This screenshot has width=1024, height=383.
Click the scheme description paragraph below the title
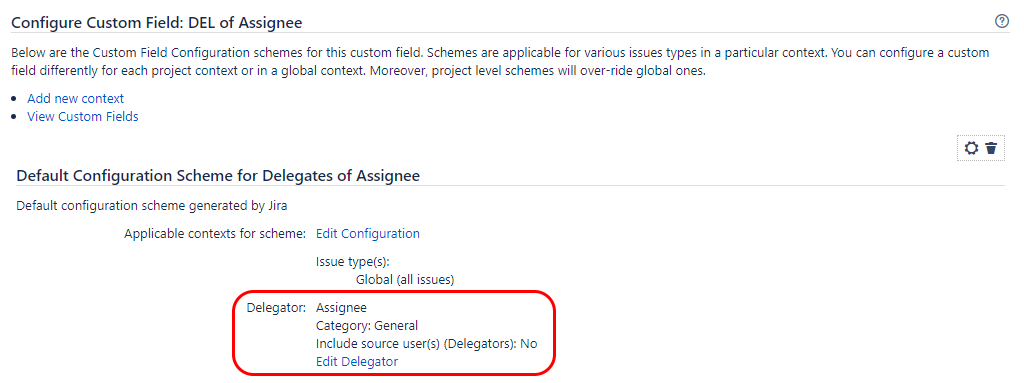point(500,62)
